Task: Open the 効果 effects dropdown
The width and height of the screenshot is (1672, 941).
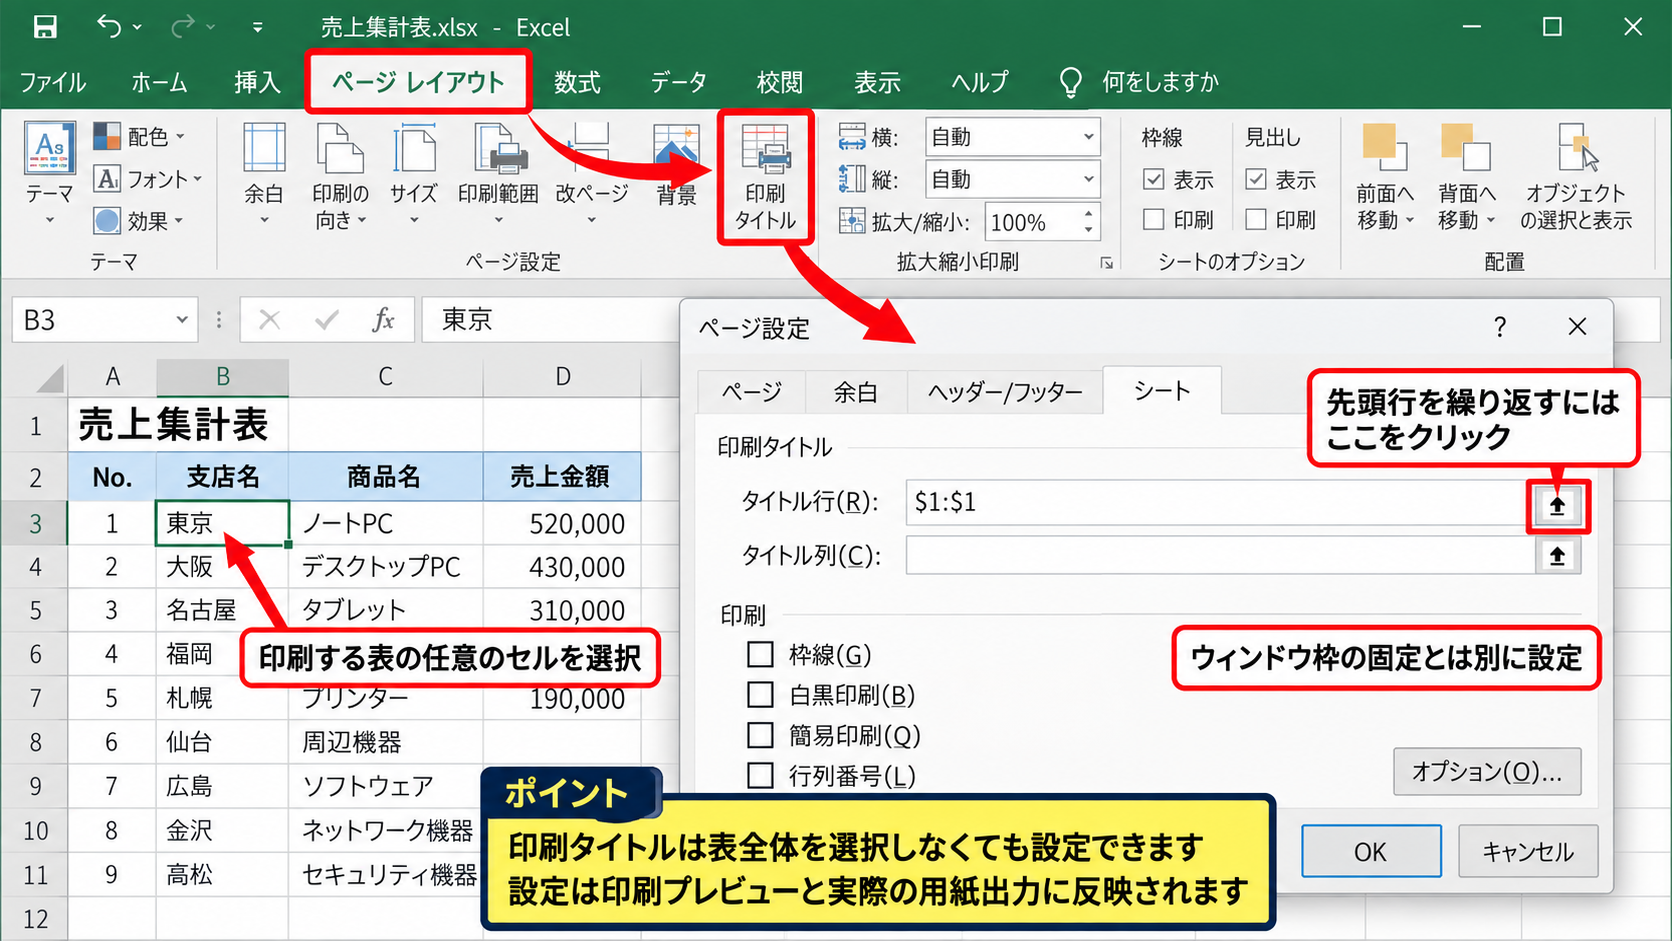Action: pyautogui.click(x=139, y=221)
